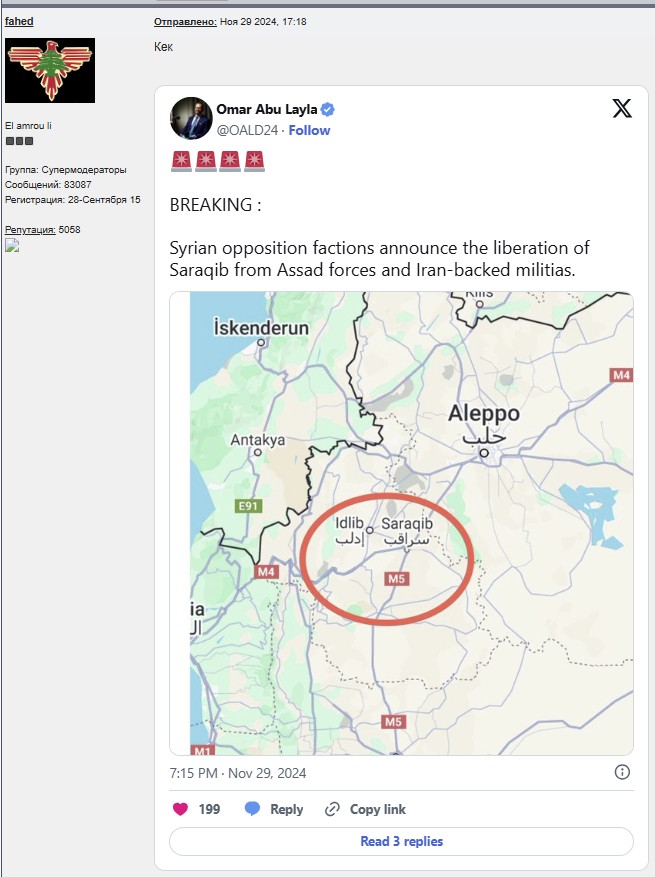Click the blue verified badge
The image size is (655, 877).
[328, 110]
